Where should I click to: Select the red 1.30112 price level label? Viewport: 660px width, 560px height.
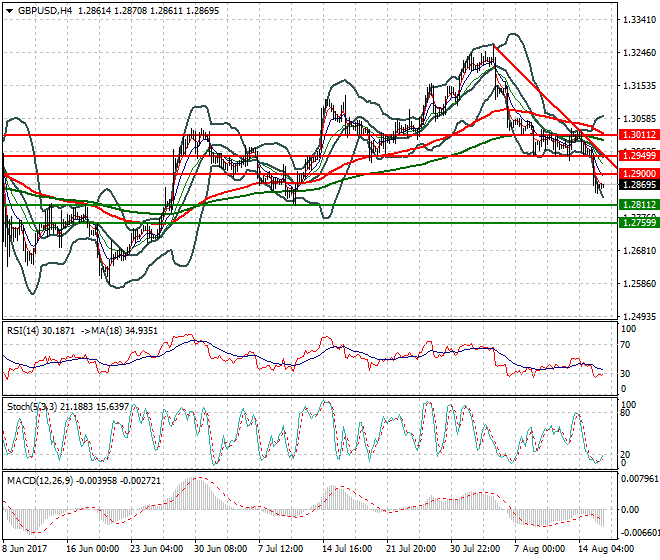(639, 135)
